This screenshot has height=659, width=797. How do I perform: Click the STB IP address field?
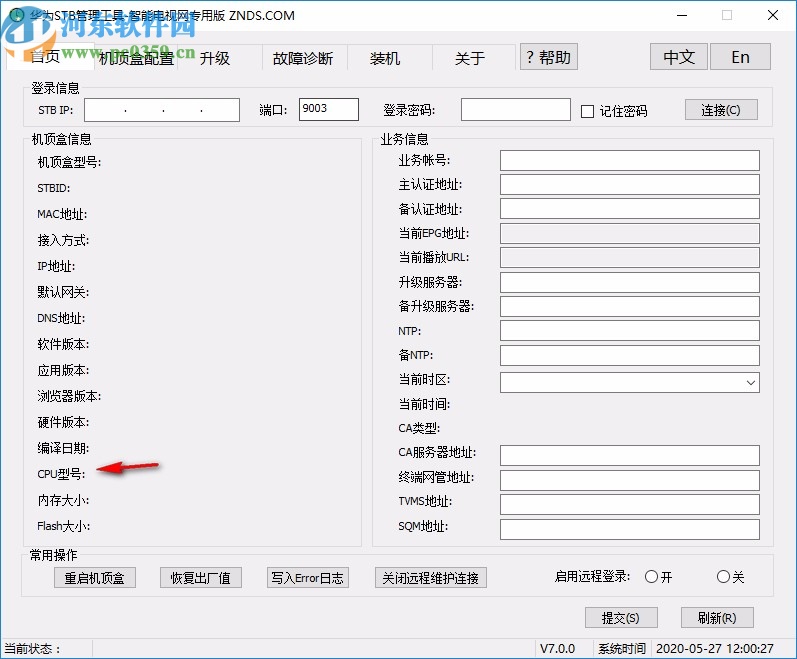(162, 110)
